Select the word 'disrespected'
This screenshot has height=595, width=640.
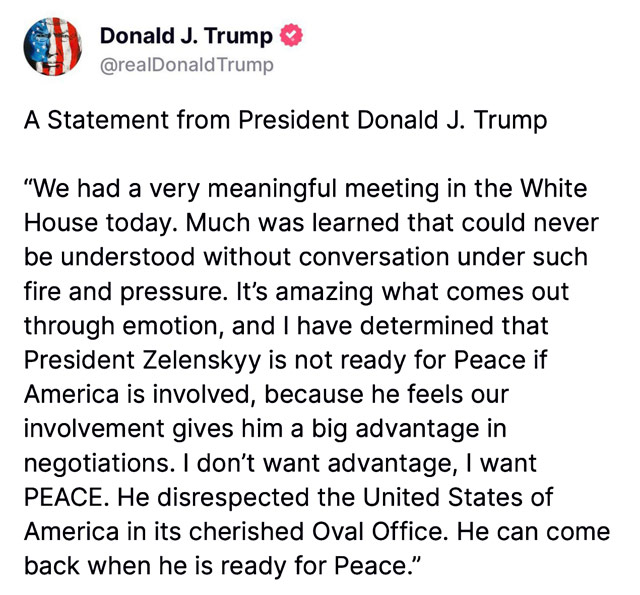coord(233,498)
